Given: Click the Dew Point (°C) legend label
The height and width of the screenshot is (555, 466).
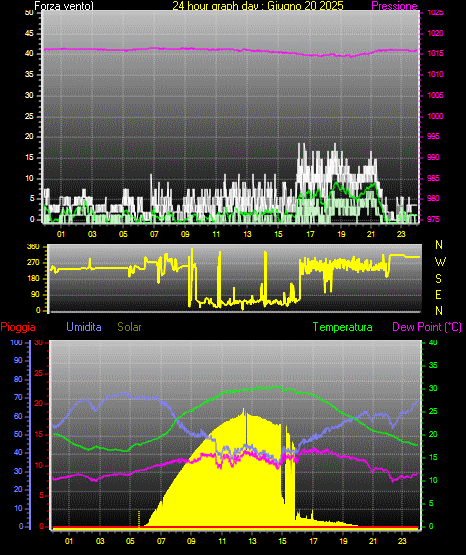Looking at the screenshot, I should coord(427,327).
